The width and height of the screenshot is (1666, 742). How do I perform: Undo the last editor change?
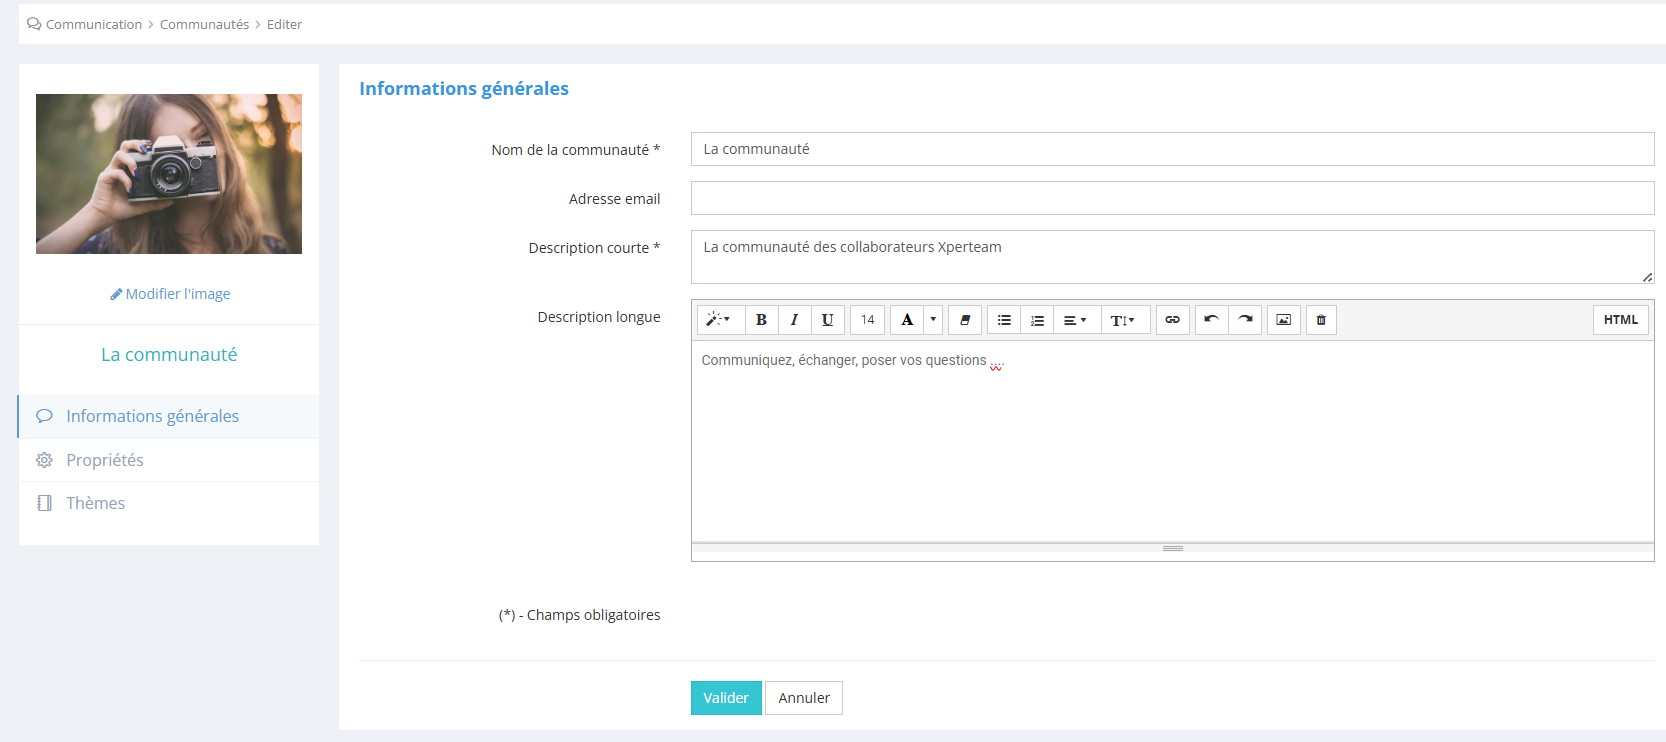(1211, 320)
